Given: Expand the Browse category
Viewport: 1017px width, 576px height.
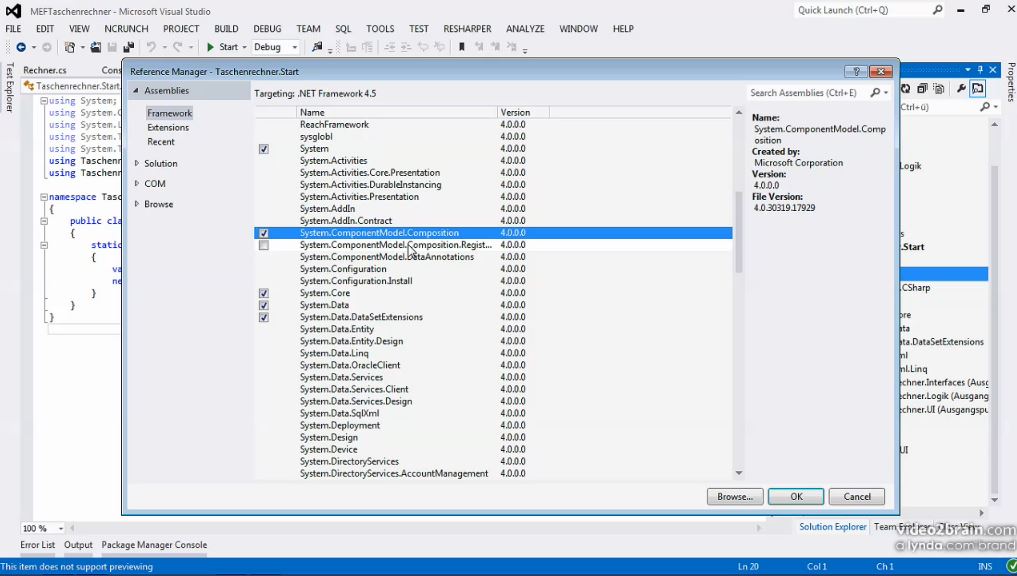Looking at the screenshot, I should click(x=136, y=204).
